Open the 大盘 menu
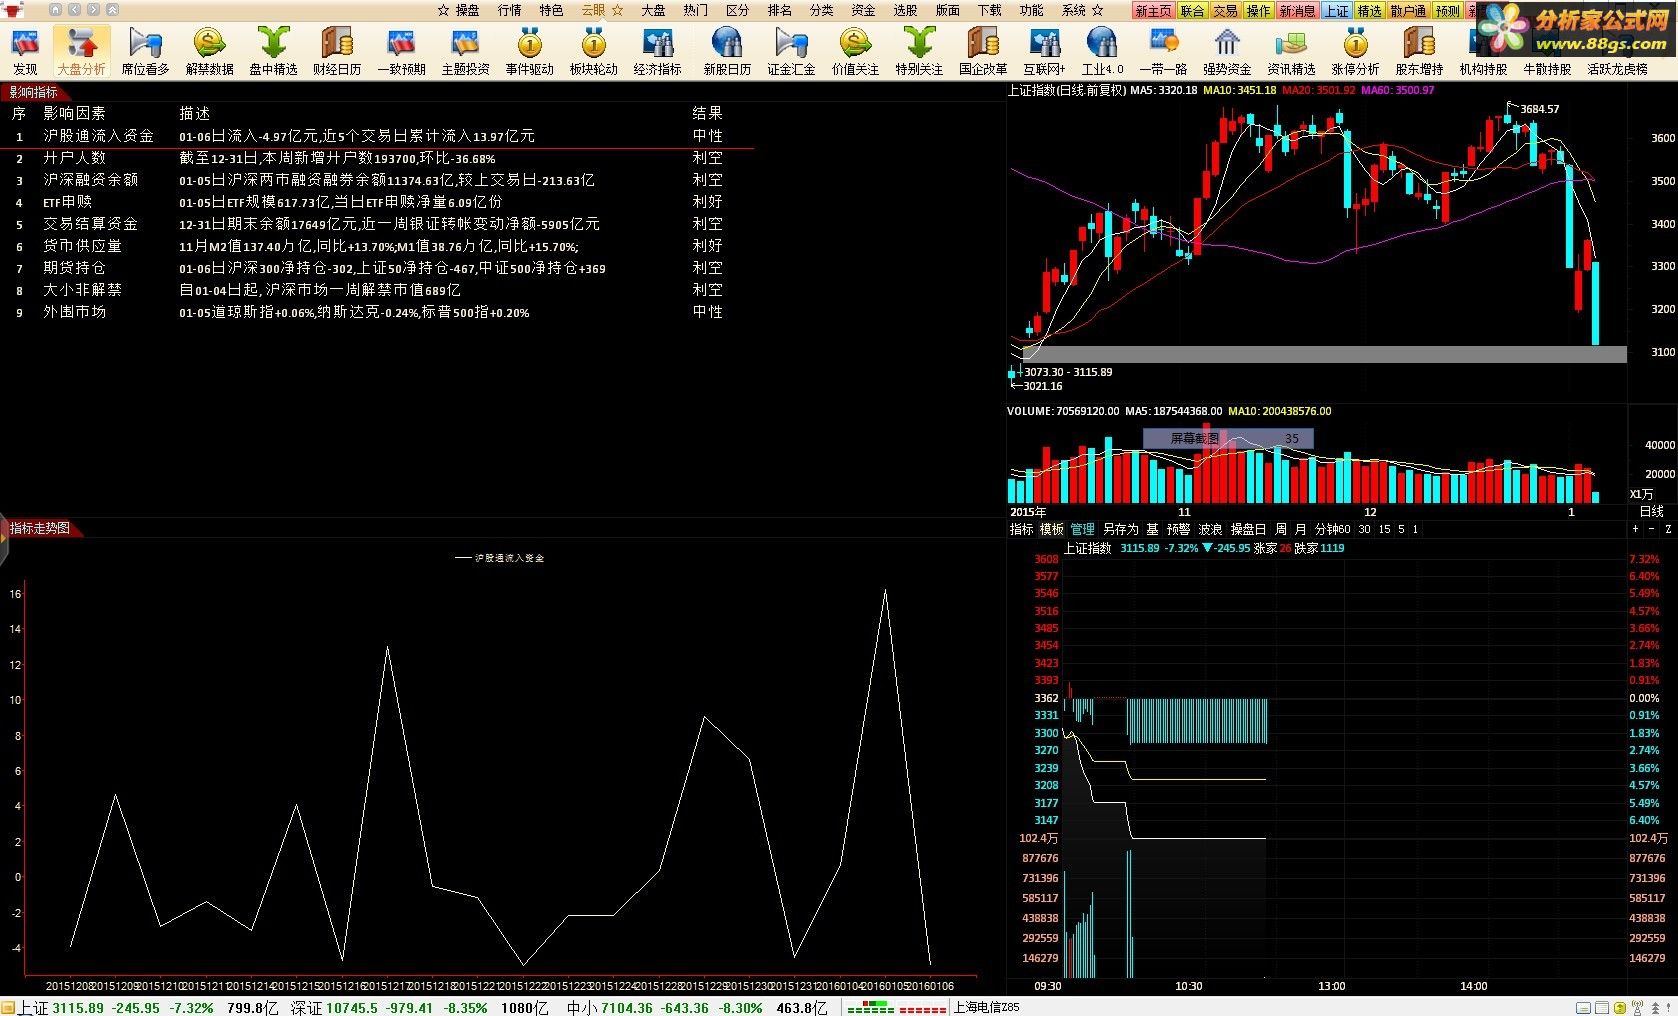 pos(653,10)
